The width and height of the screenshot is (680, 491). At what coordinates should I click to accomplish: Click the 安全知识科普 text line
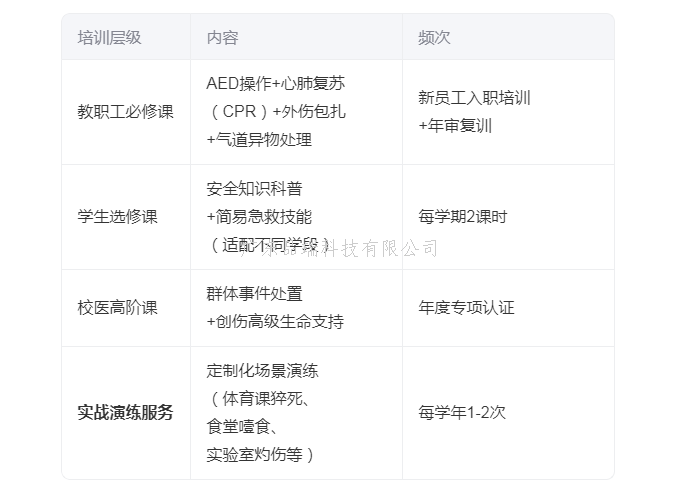(254, 189)
